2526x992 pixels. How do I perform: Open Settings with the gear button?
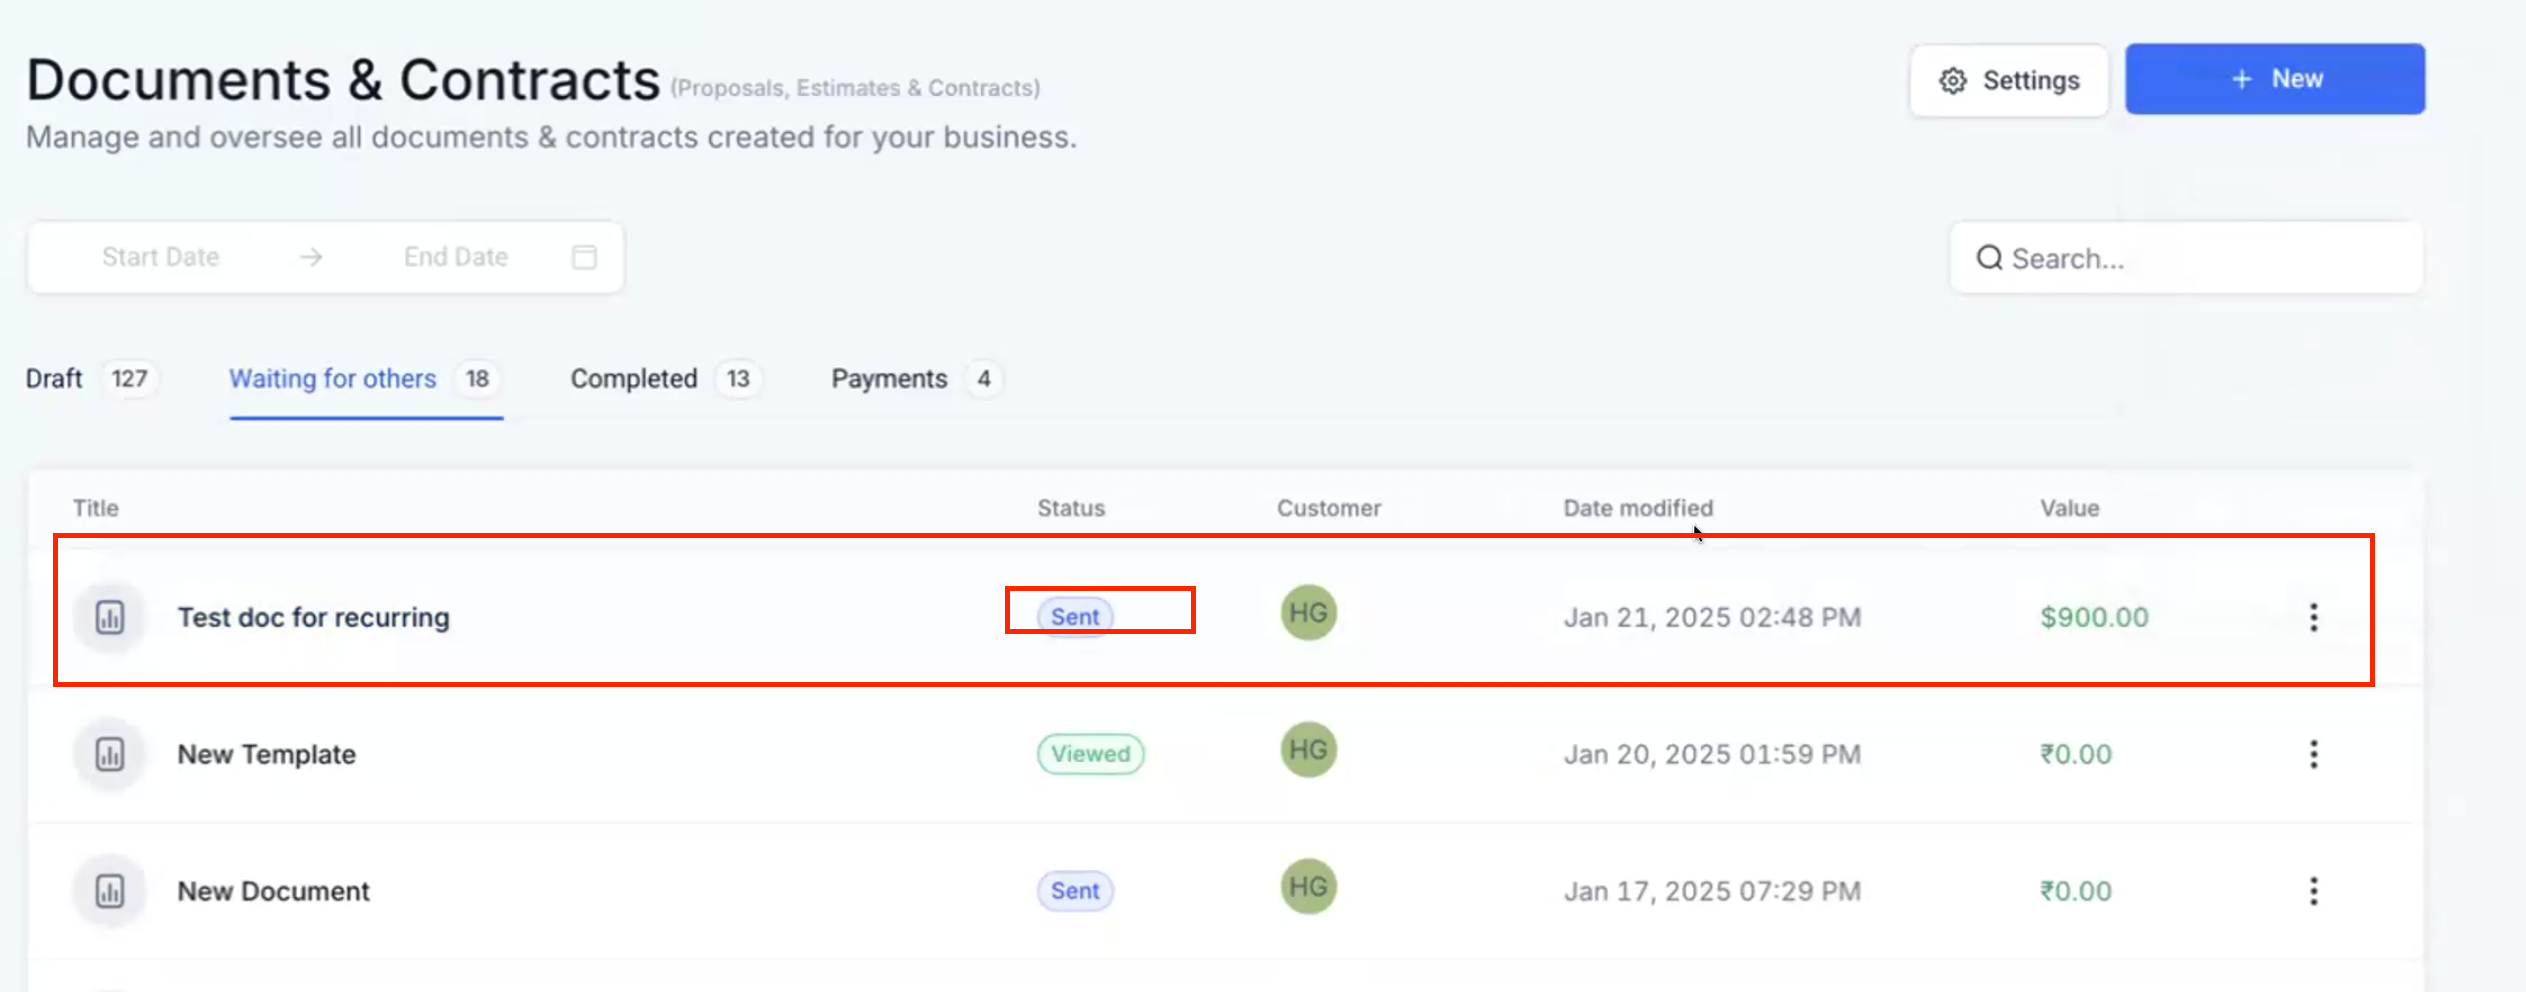pos(2008,80)
